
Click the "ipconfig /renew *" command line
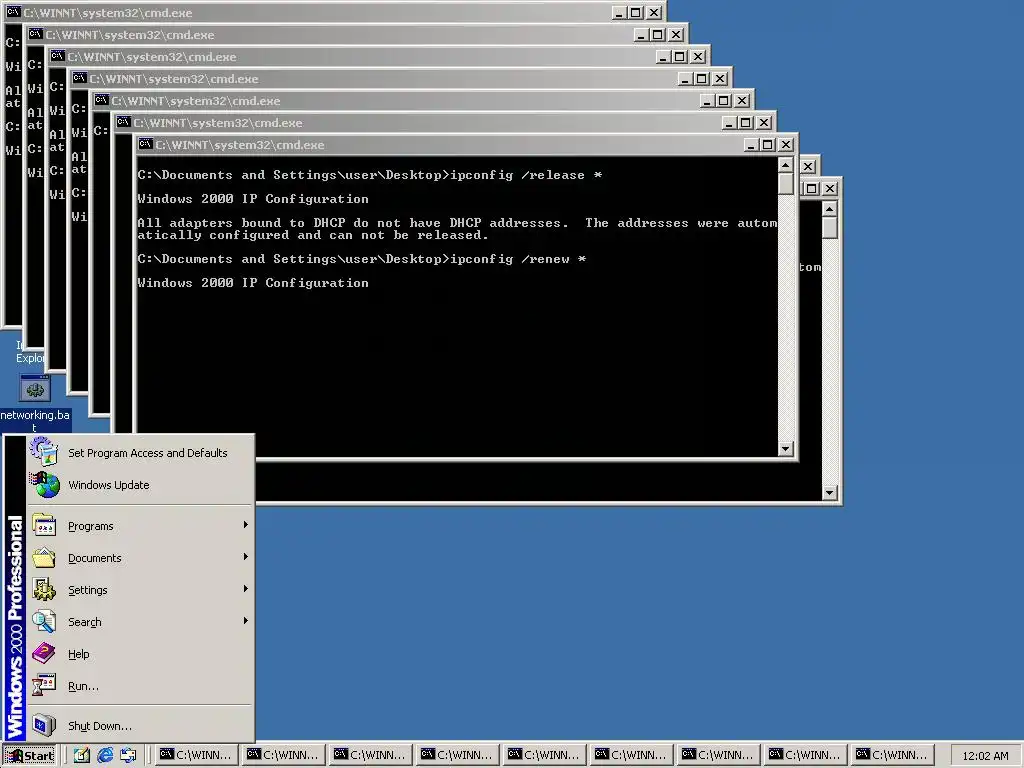tap(362, 259)
